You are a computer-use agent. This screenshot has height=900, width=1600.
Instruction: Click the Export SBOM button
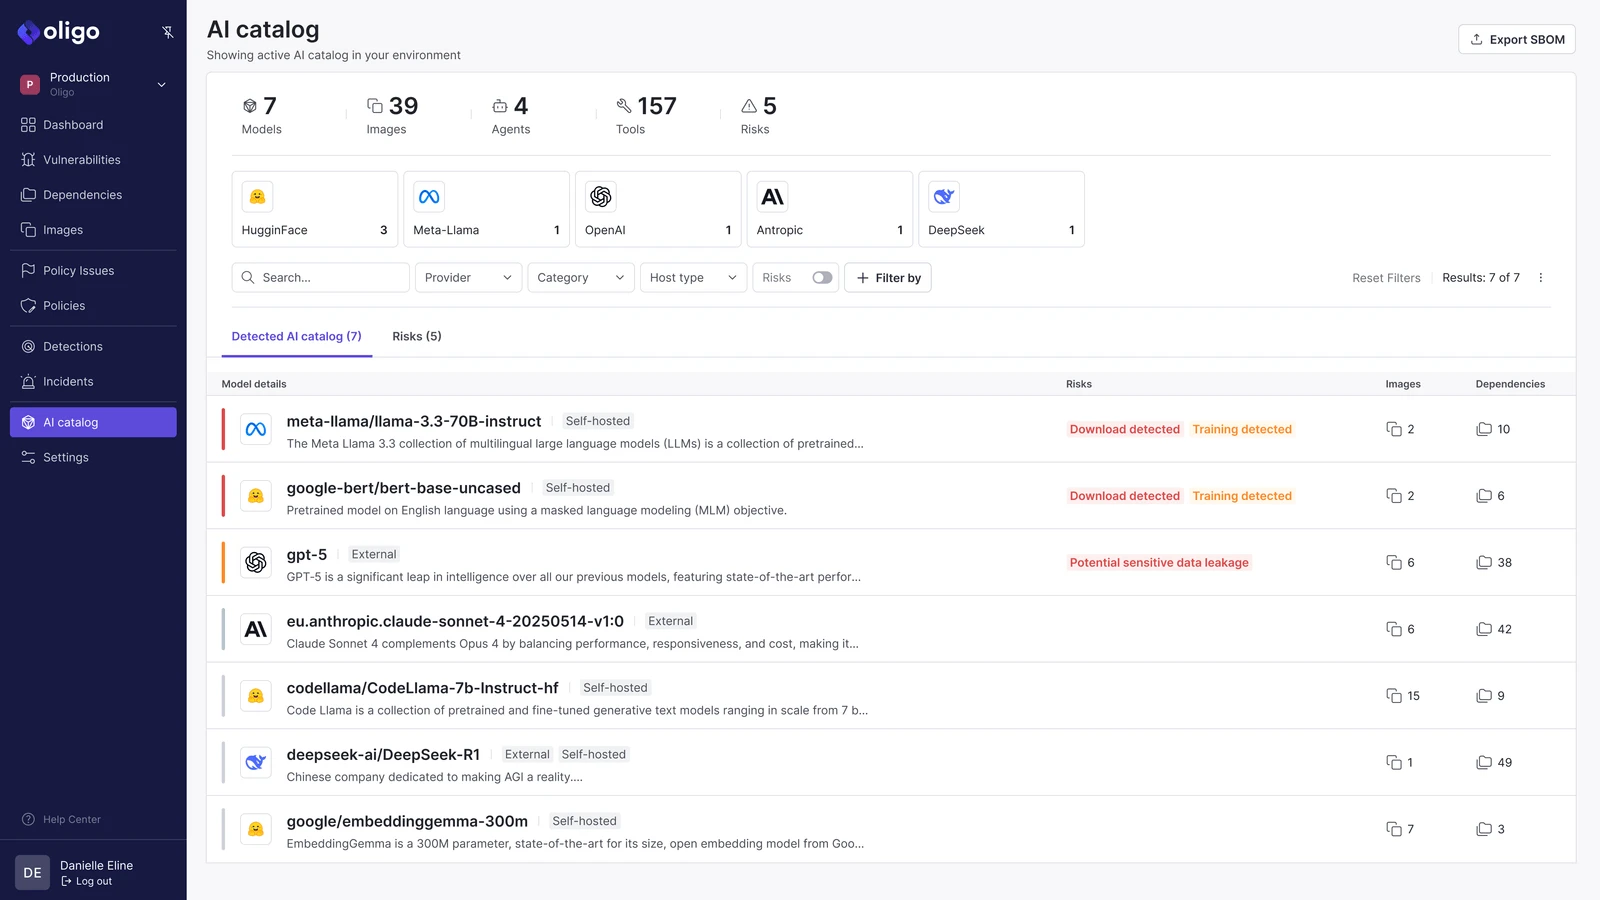[x=1516, y=39]
